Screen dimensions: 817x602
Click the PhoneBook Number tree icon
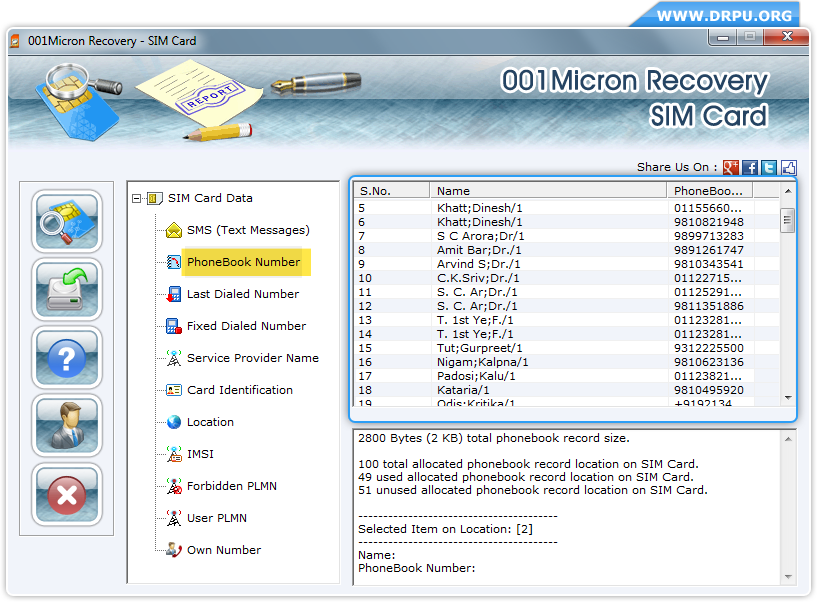174,262
